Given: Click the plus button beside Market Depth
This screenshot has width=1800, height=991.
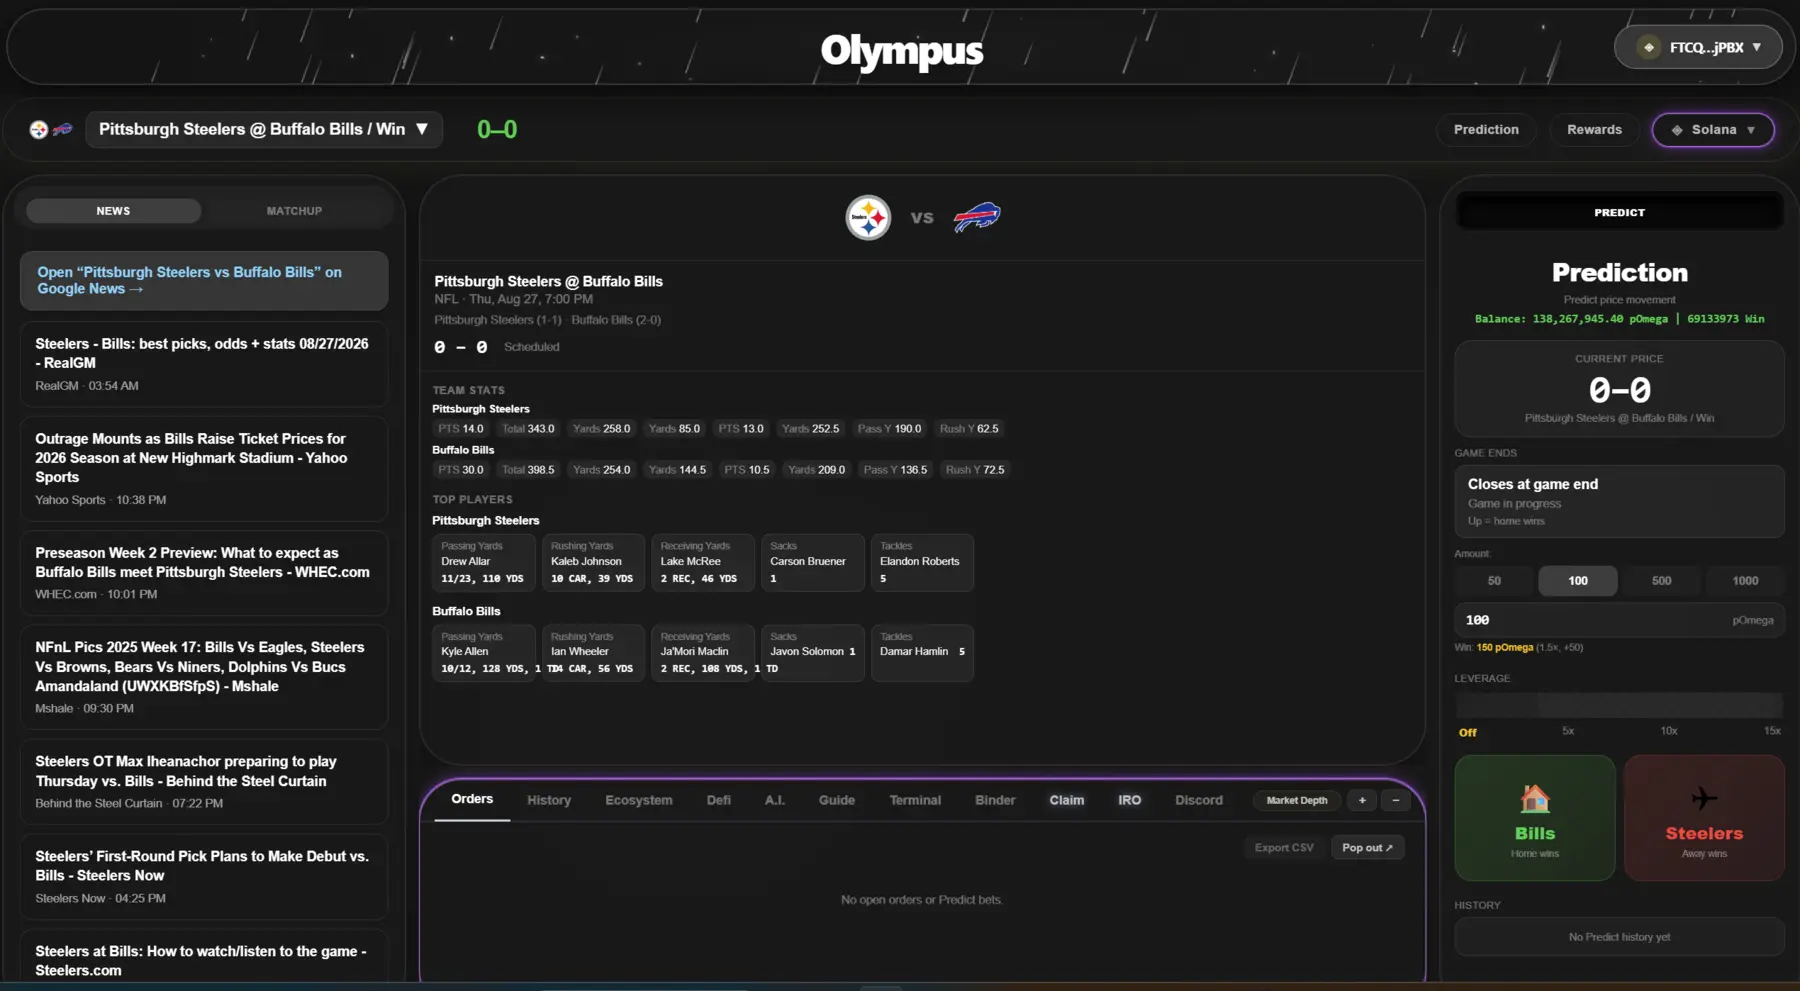Looking at the screenshot, I should (x=1361, y=800).
